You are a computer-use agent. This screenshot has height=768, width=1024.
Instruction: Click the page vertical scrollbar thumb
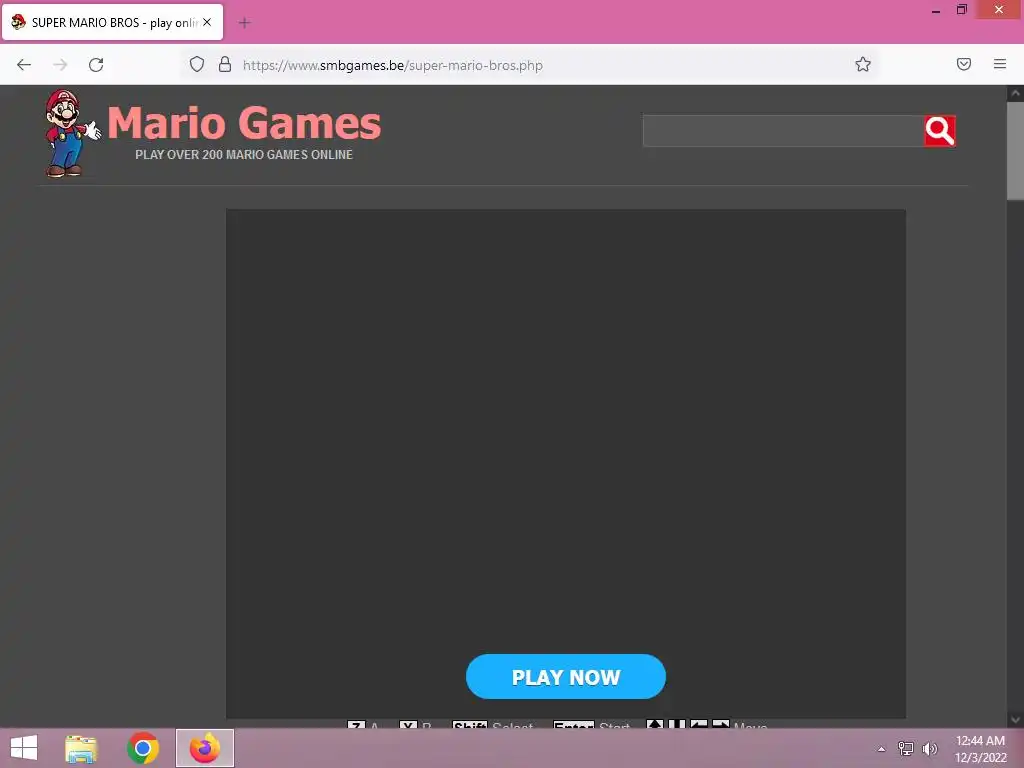click(x=1016, y=151)
